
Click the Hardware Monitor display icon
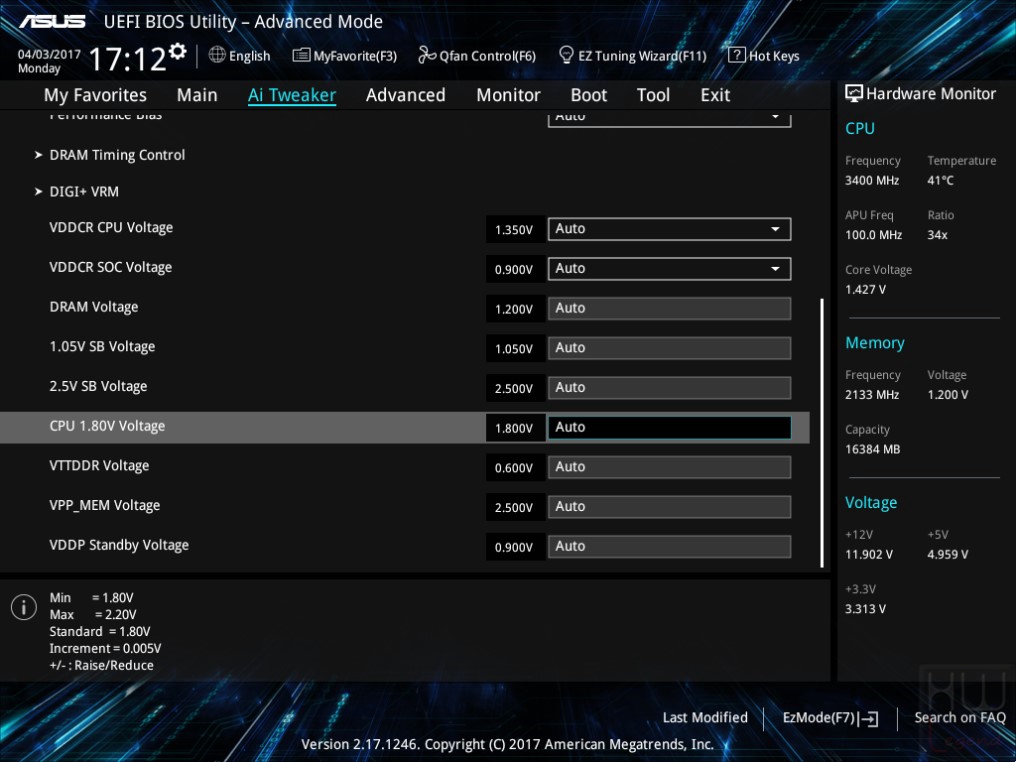pos(854,94)
